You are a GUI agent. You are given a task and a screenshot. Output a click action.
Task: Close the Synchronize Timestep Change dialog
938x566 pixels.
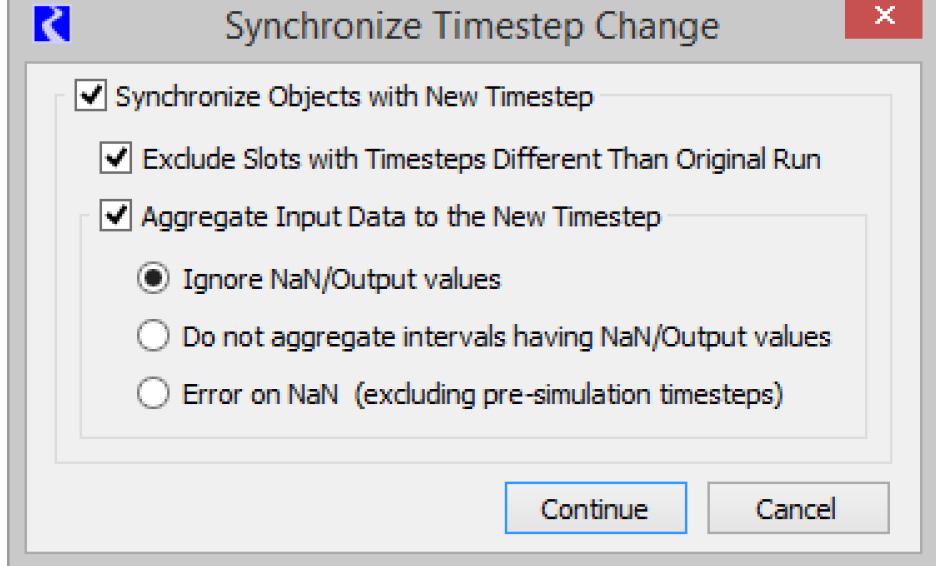883,19
